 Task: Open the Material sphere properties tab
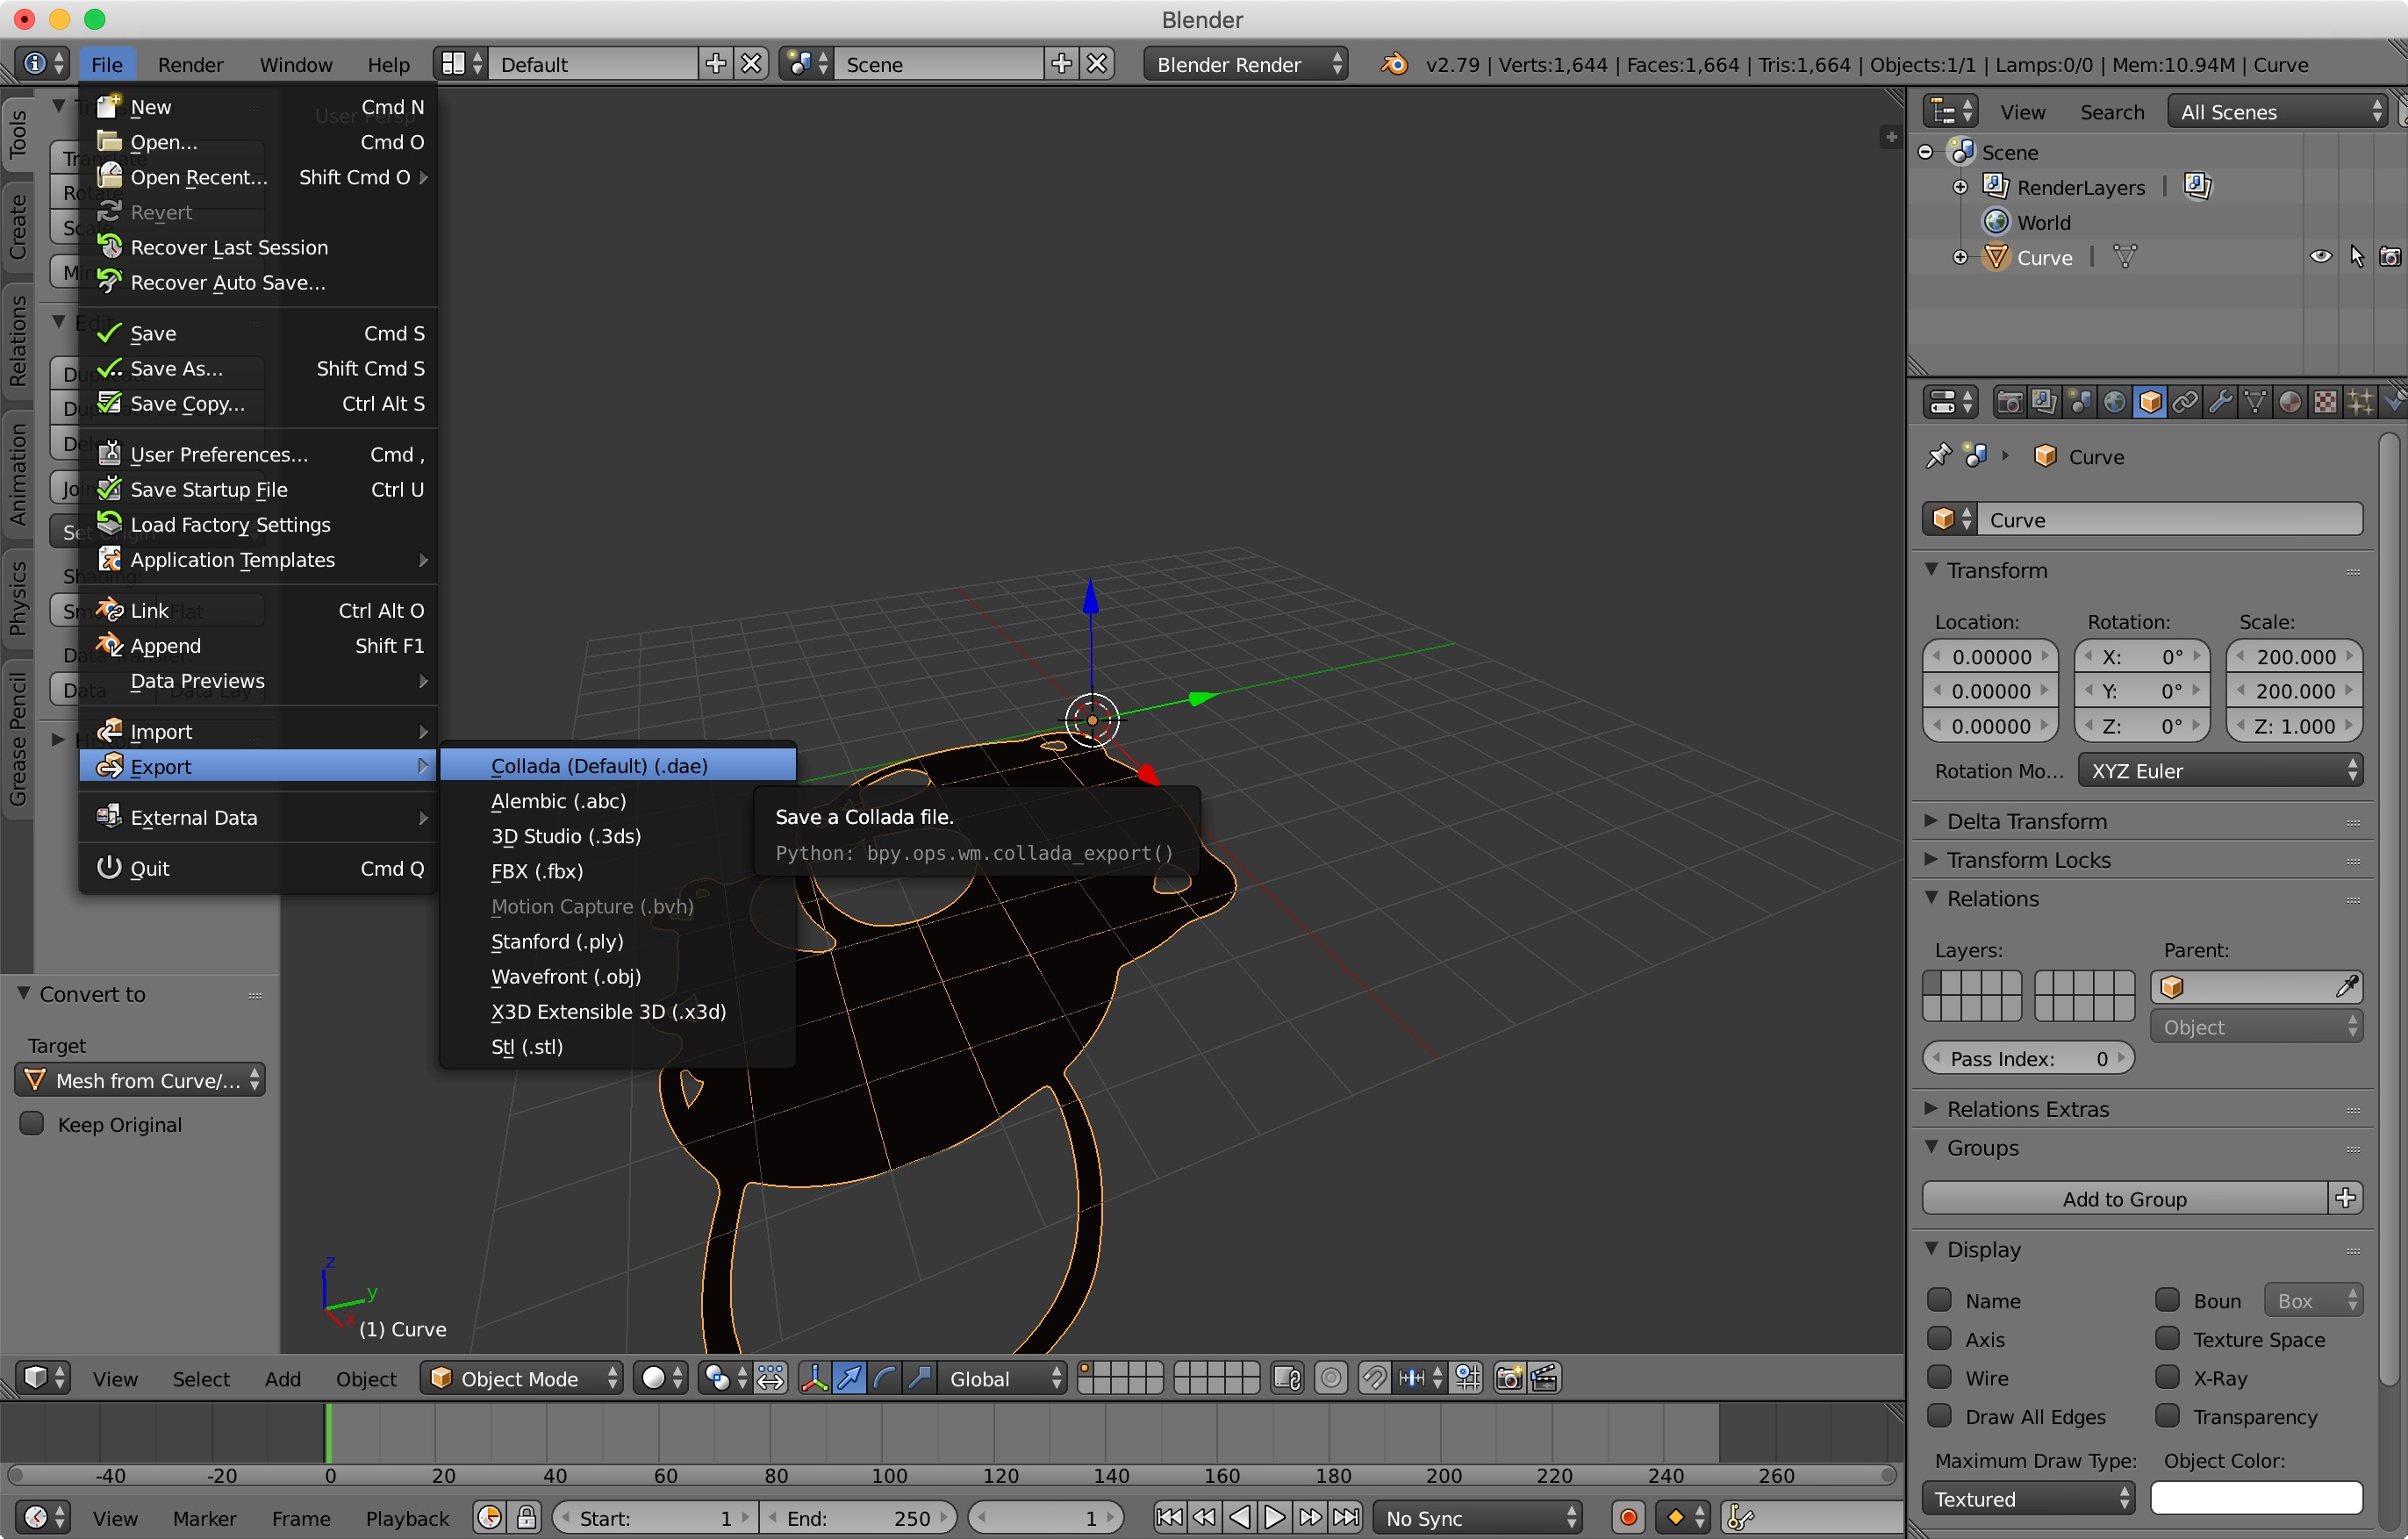pyautogui.click(x=2290, y=402)
